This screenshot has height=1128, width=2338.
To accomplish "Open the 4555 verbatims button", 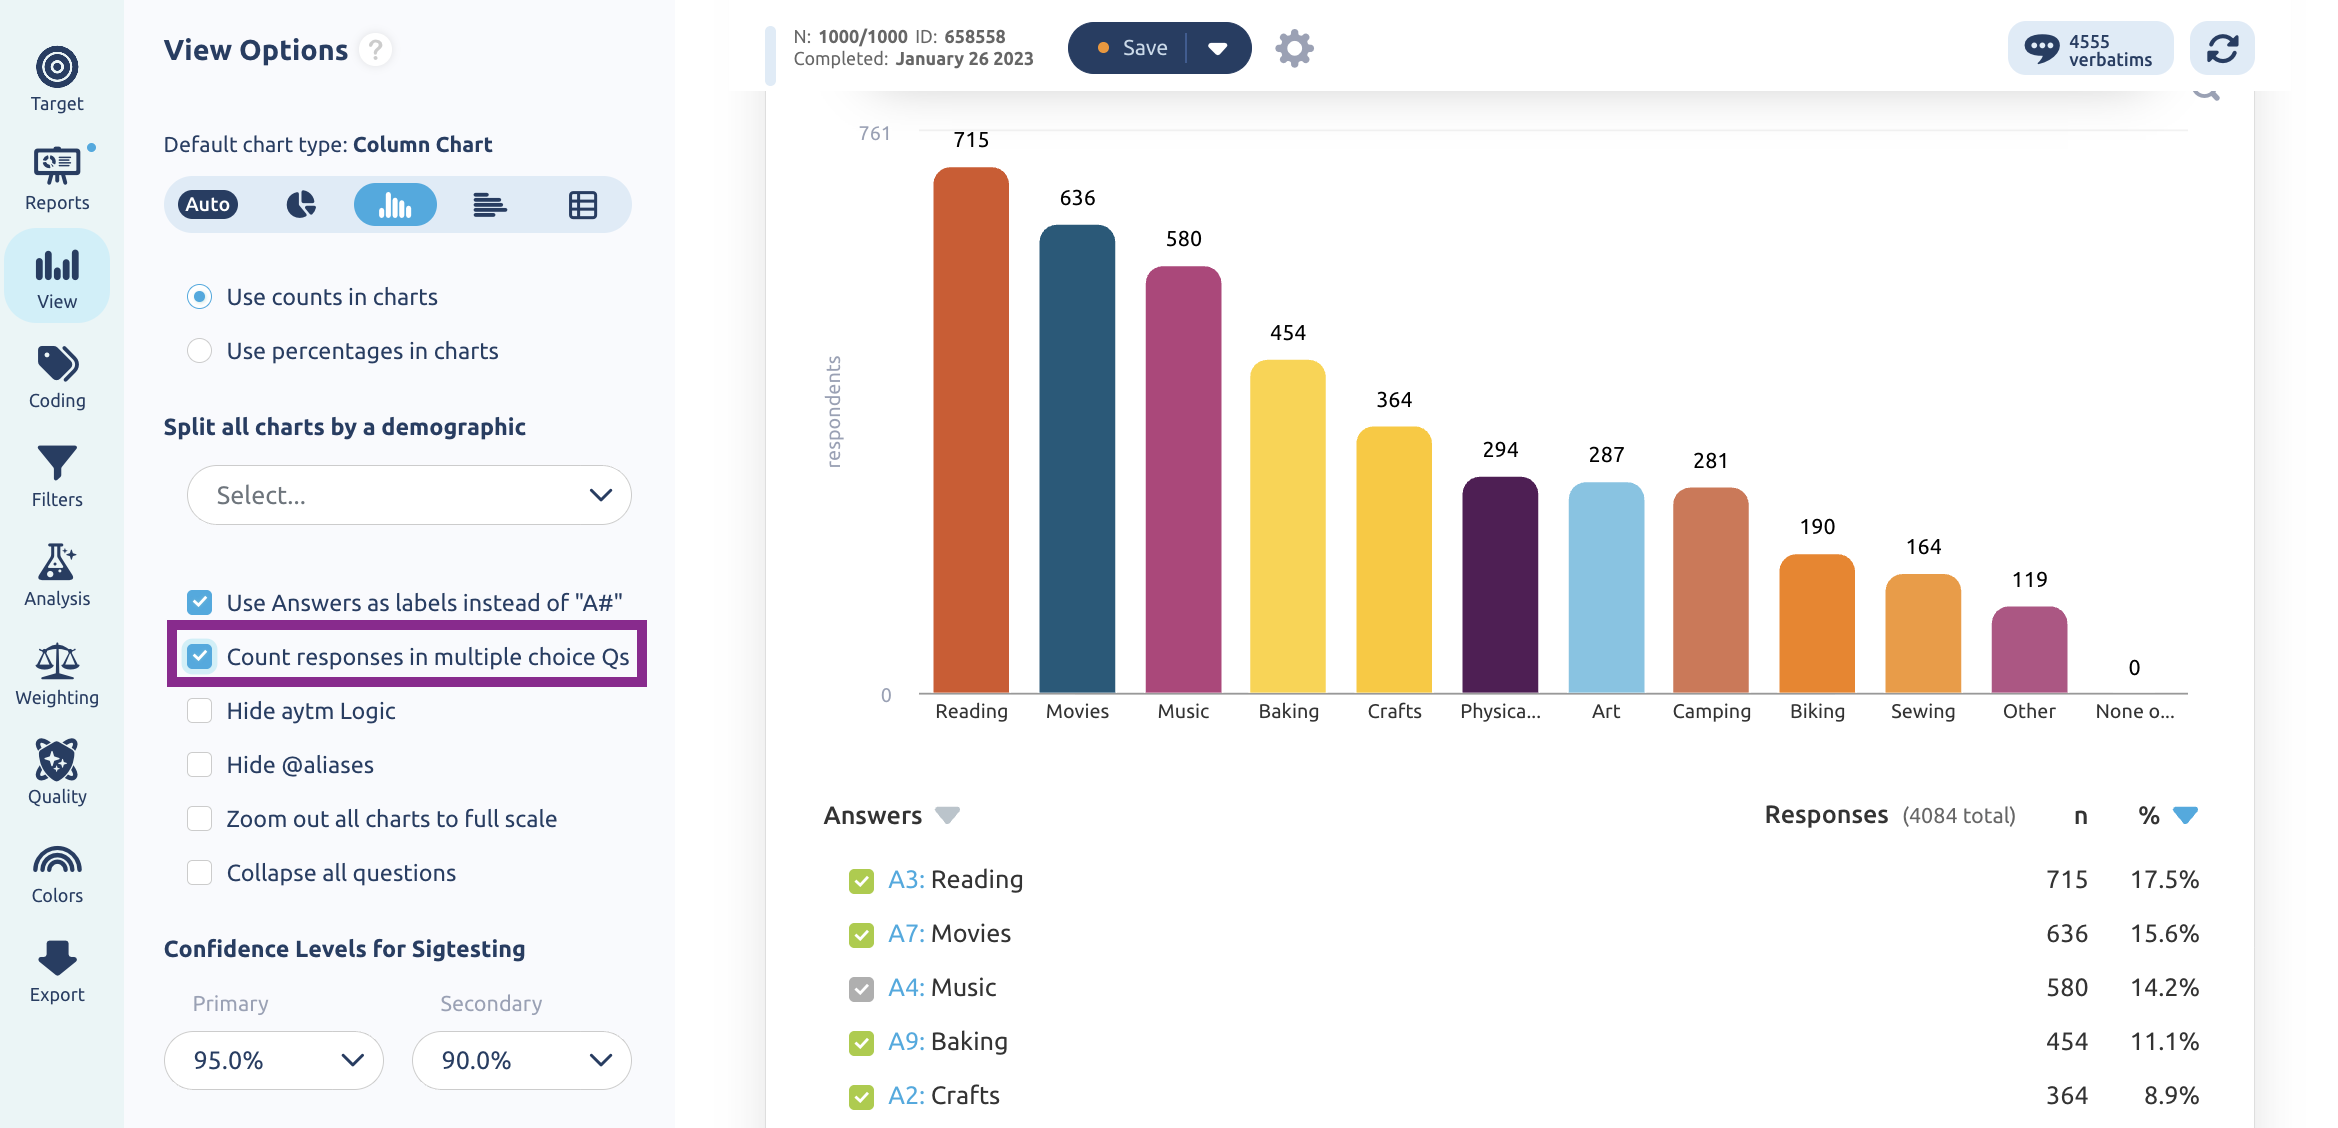I will pyautogui.click(x=2090, y=48).
